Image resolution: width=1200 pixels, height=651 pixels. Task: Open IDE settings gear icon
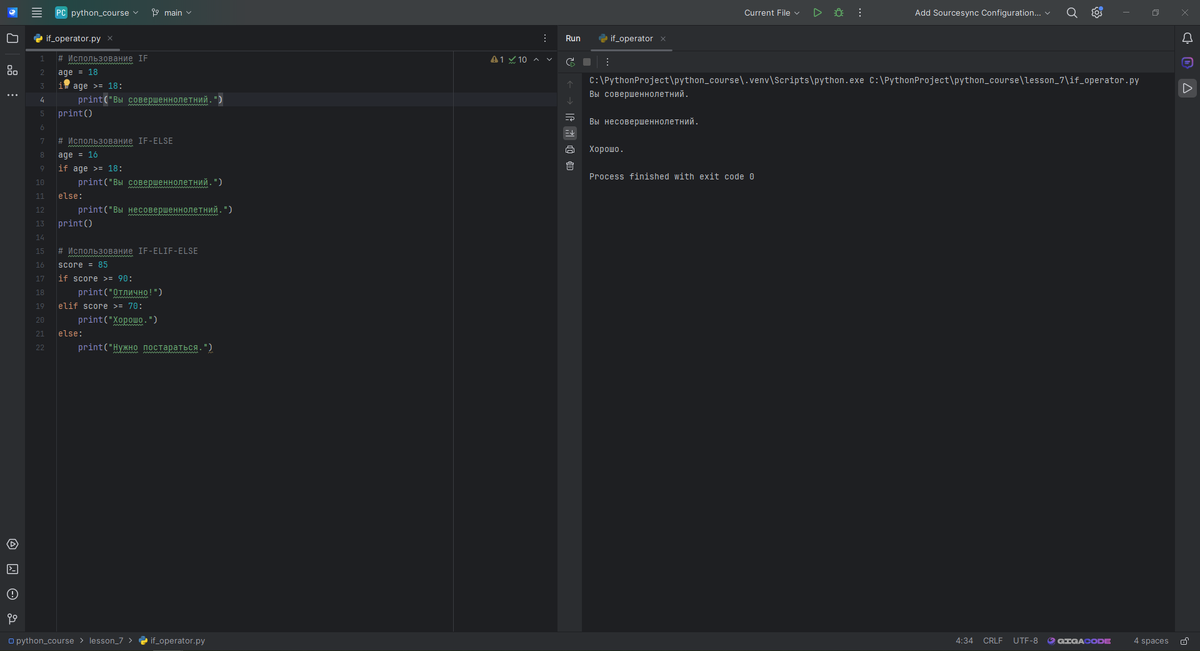click(1097, 13)
